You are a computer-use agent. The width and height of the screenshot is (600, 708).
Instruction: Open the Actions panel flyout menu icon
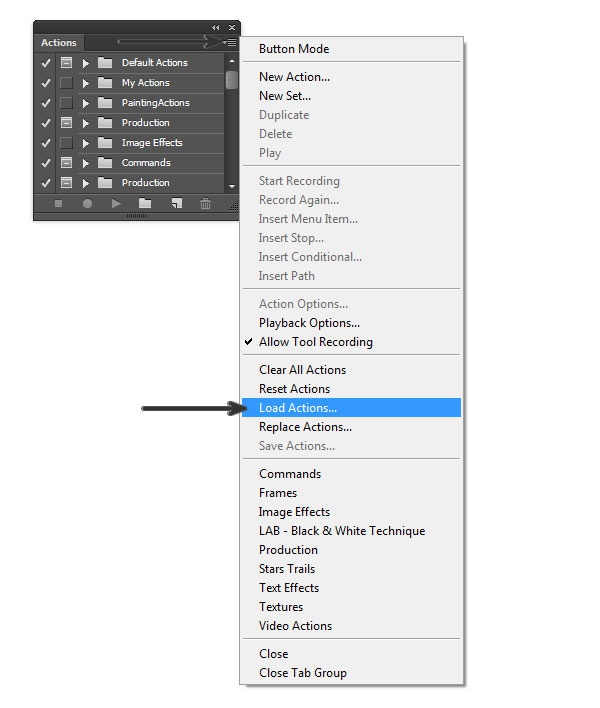[230, 43]
